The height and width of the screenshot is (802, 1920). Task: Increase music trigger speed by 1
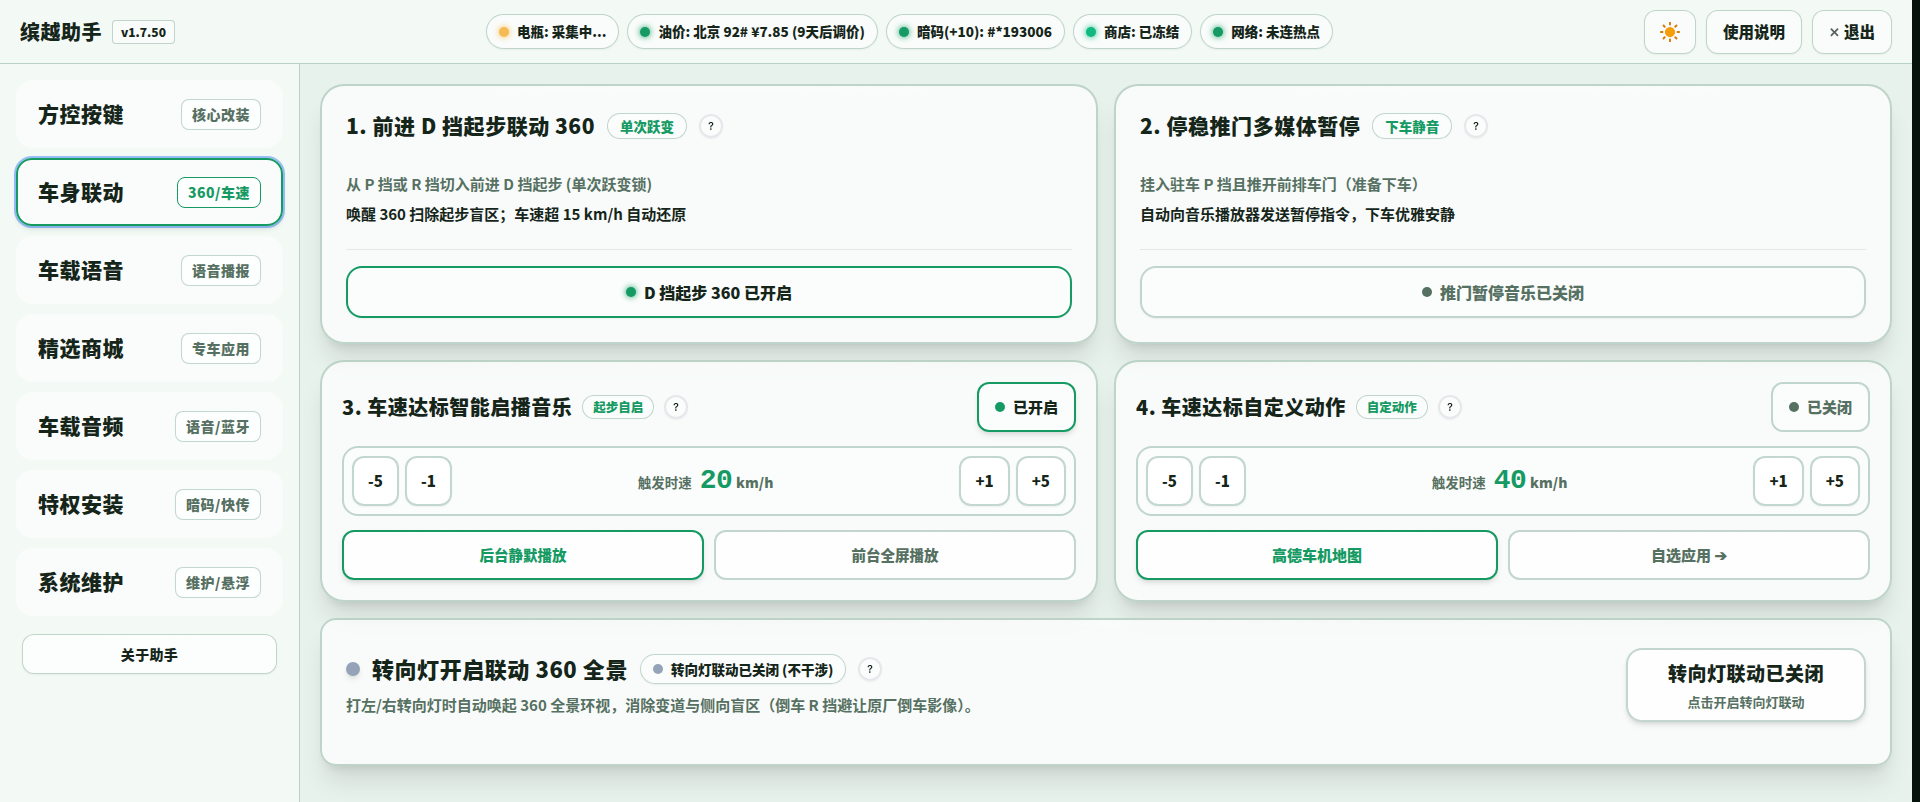[985, 481]
